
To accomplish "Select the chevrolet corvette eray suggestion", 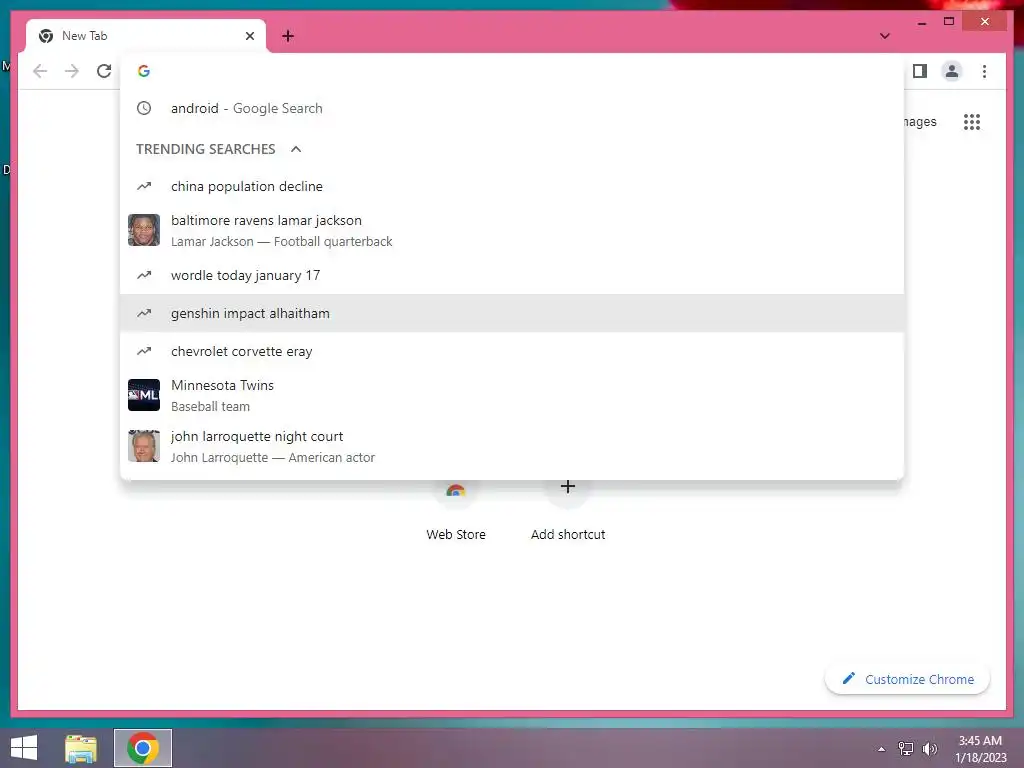I will point(512,351).
